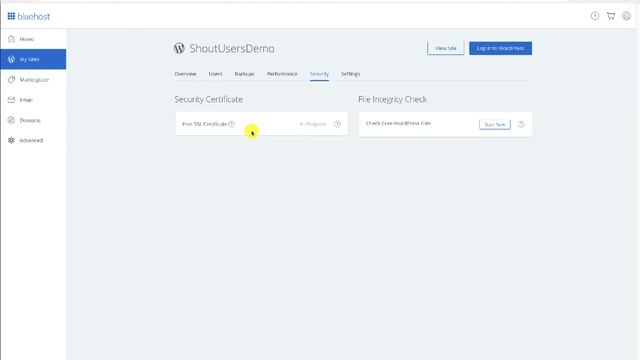Run the file integrity check now
Image resolution: width=640 pixels, height=360 pixels.
[x=495, y=124]
